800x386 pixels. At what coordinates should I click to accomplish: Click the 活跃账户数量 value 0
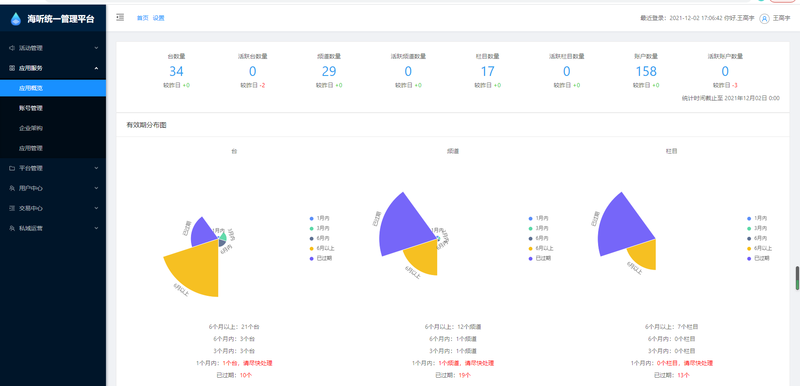[725, 71]
